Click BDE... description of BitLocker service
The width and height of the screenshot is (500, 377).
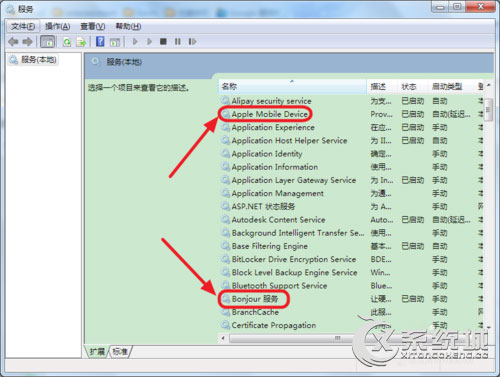(380, 259)
